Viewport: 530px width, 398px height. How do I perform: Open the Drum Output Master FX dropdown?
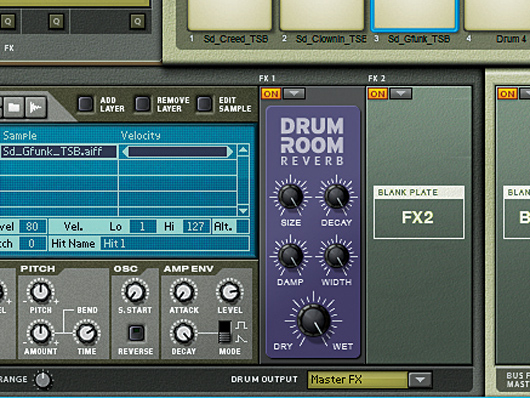point(420,380)
